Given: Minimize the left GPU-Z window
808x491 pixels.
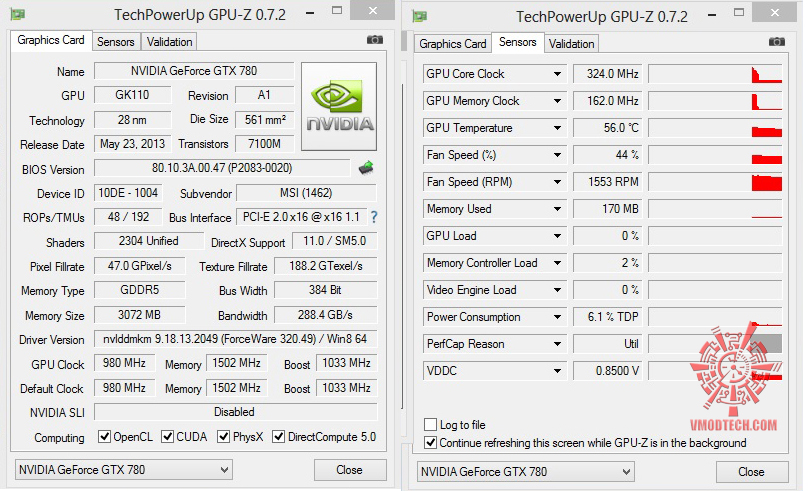Looking at the screenshot, I should (x=310, y=12).
